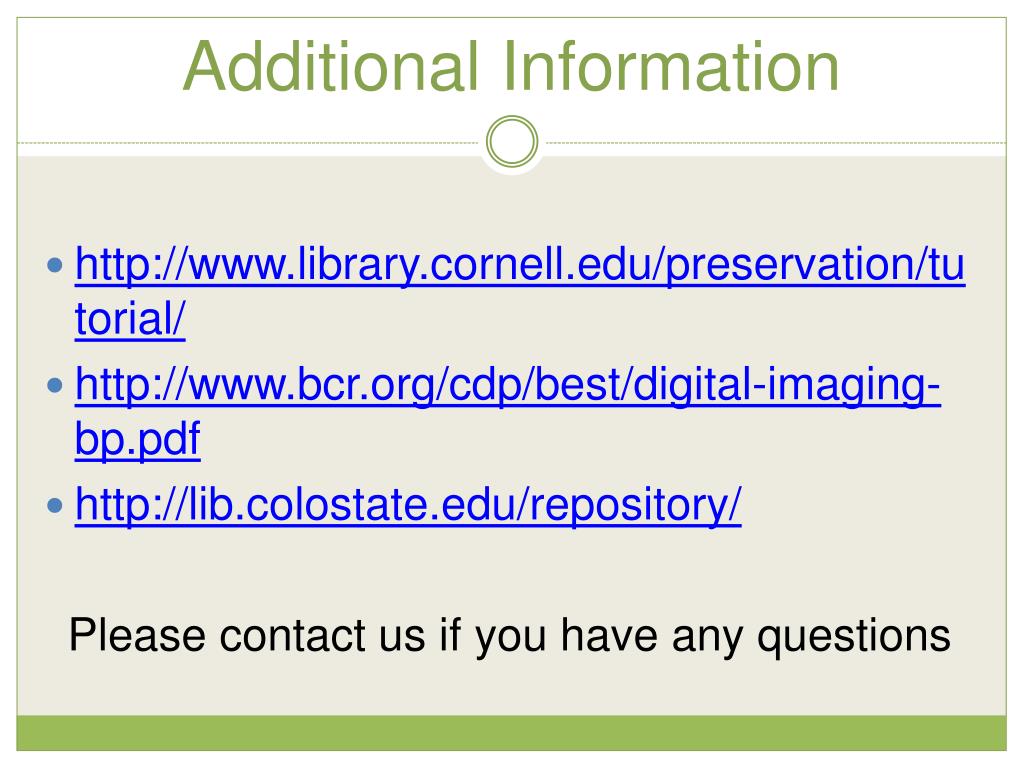This screenshot has height=768, width=1024.
Task: Click the green circle ornament below title
Action: point(512,142)
